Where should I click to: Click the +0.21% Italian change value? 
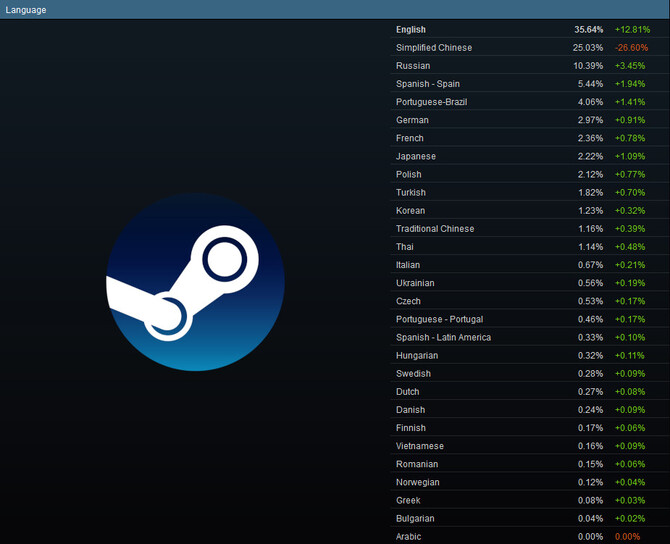(x=630, y=265)
